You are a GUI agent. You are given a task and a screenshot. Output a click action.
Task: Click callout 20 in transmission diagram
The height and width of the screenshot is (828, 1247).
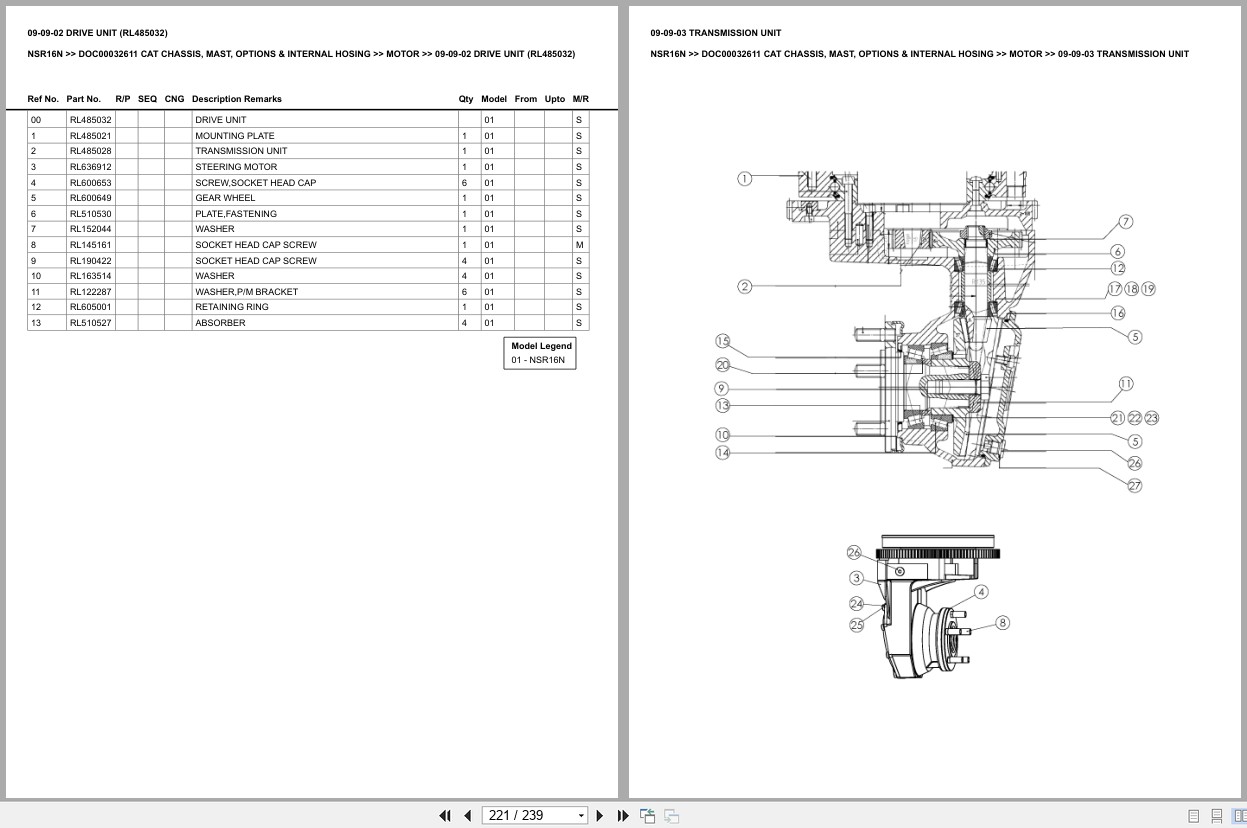point(722,366)
